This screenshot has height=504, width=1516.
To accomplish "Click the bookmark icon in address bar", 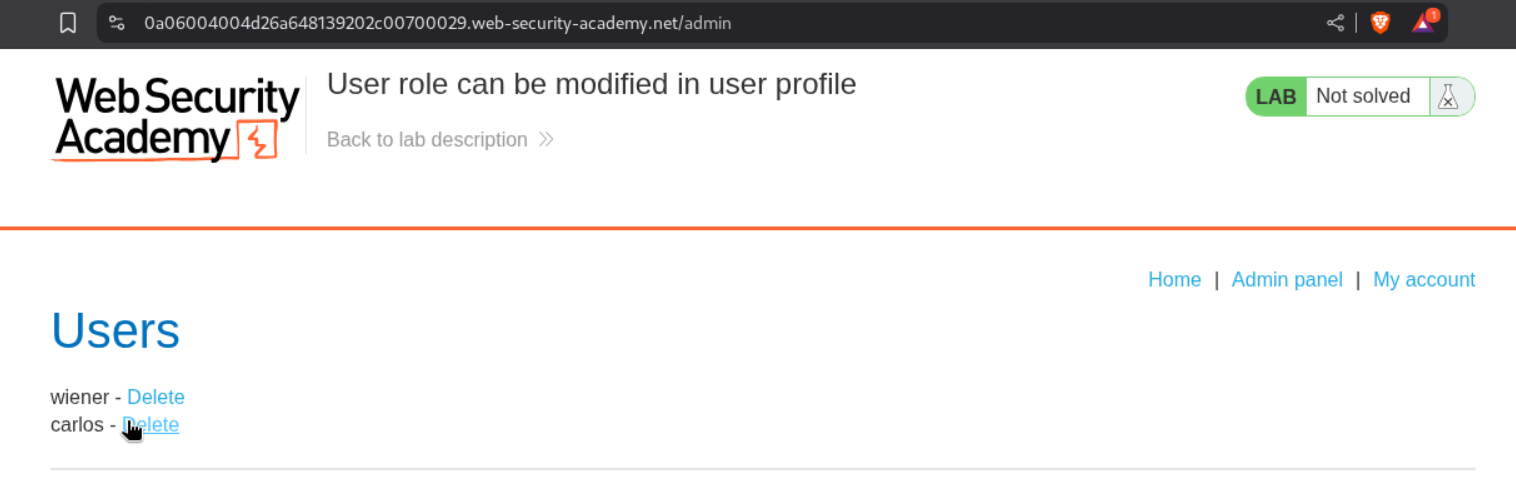I will click(x=68, y=23).
